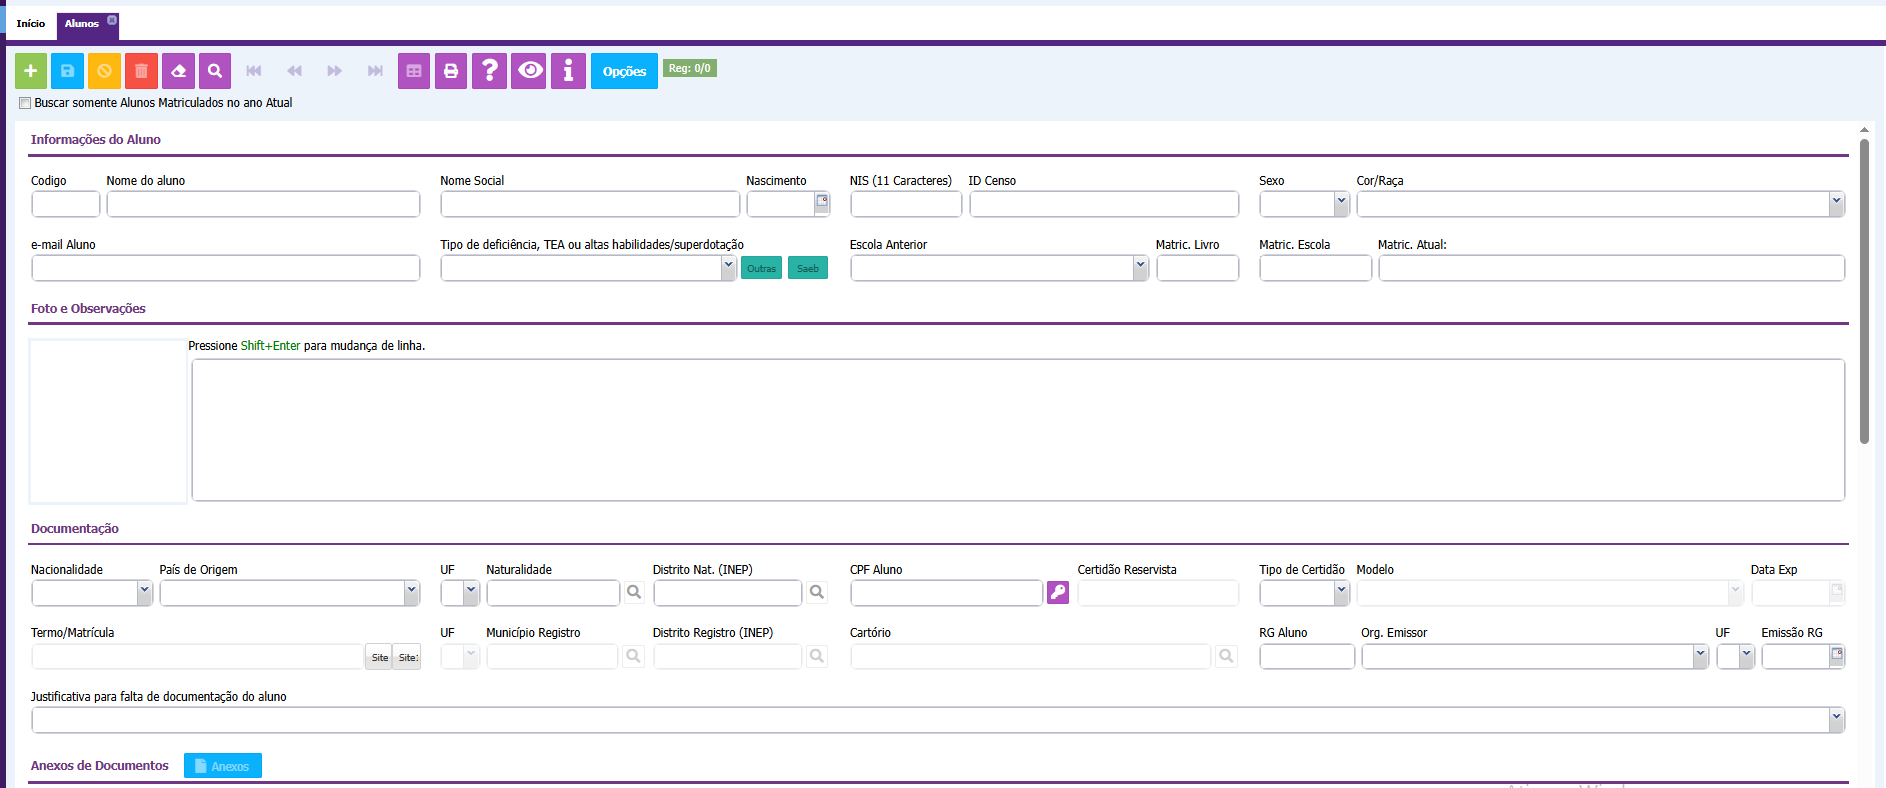Enable Buscar somente Alunos Matriculados checkbox
1886x788 pixels.
point(25,103)
